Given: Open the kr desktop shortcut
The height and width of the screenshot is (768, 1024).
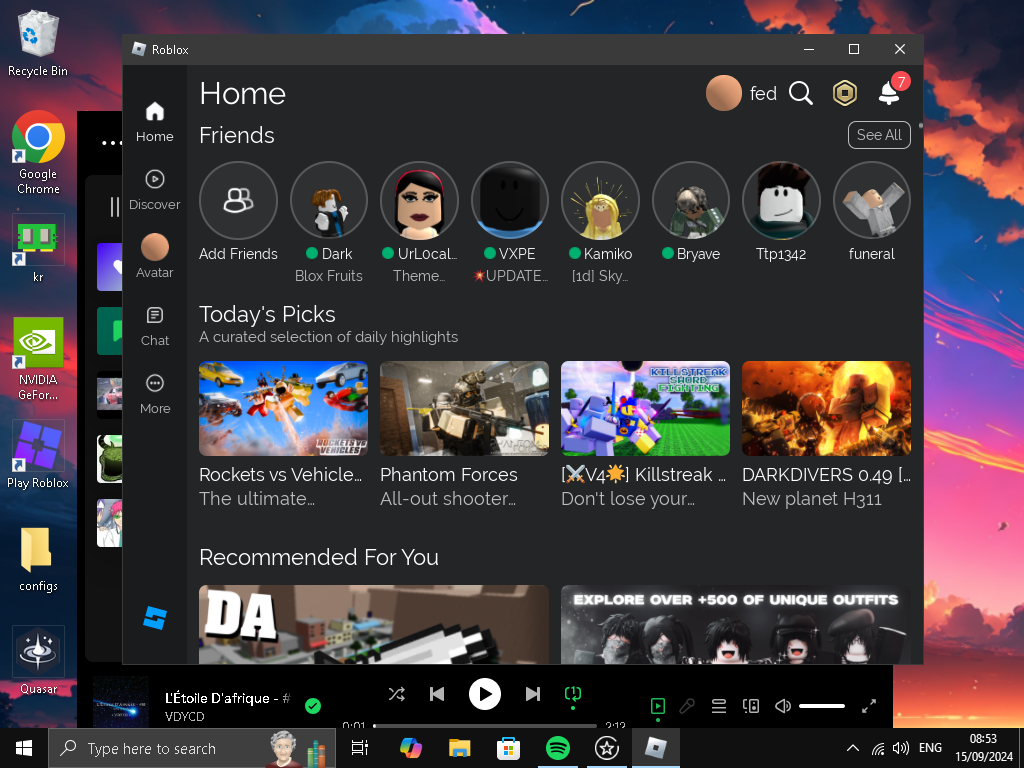Looking at the screenshot, I should [38, 249].
